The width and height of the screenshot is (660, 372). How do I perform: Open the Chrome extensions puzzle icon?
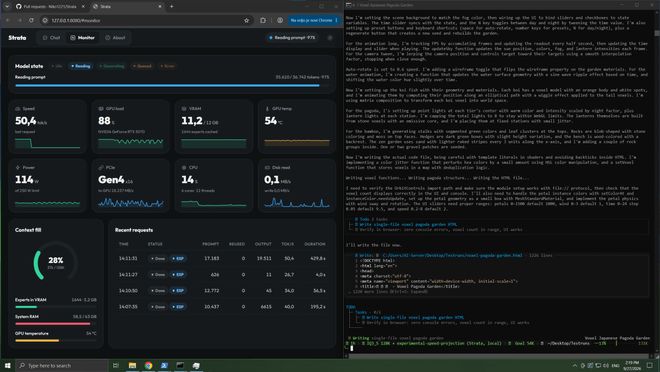point(263,20)
